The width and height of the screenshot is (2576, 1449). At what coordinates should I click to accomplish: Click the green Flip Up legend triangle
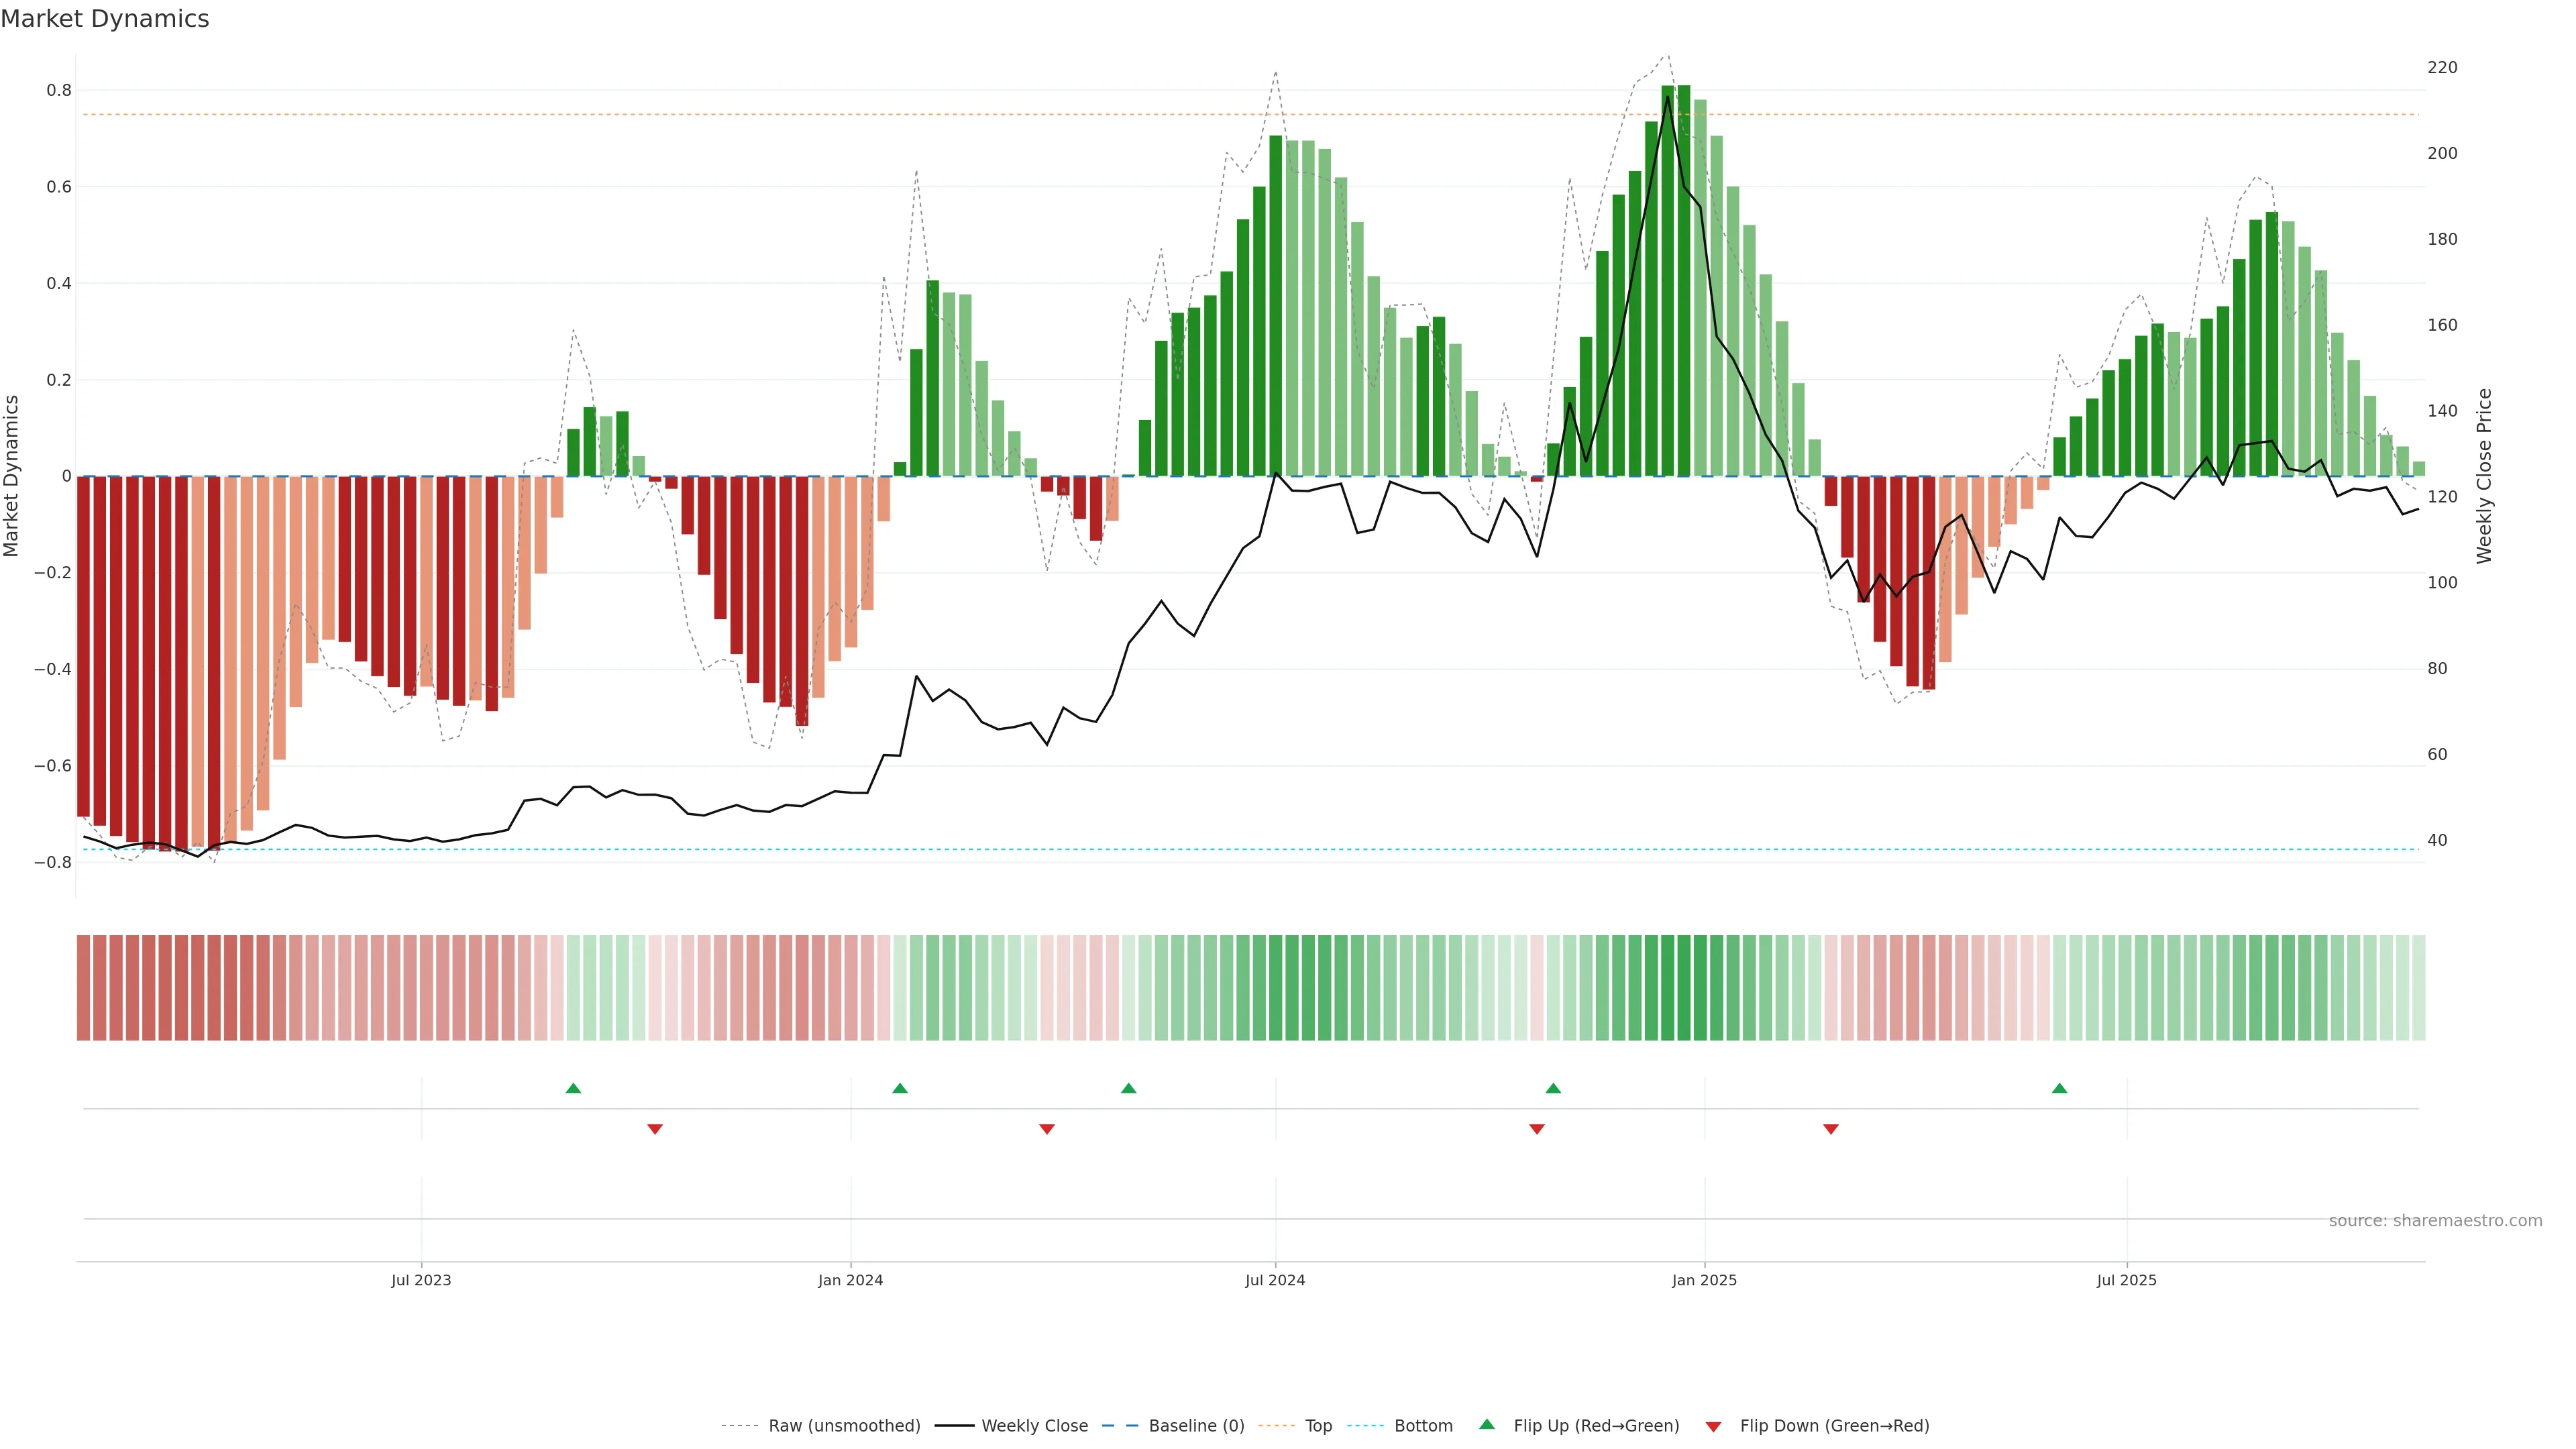tap(1487, 1424)
